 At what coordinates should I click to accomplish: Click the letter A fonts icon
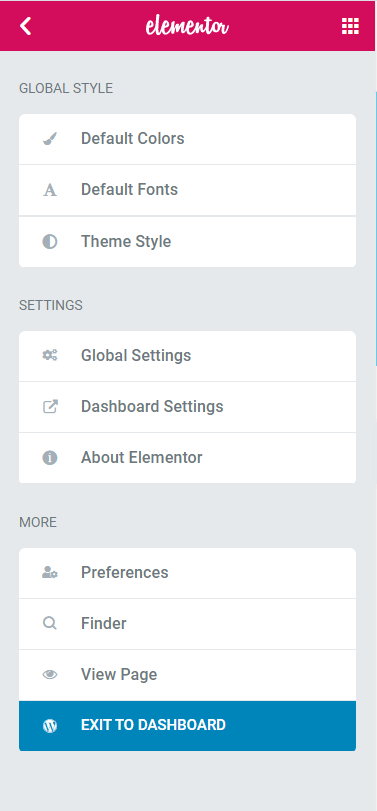click(50, 190)
